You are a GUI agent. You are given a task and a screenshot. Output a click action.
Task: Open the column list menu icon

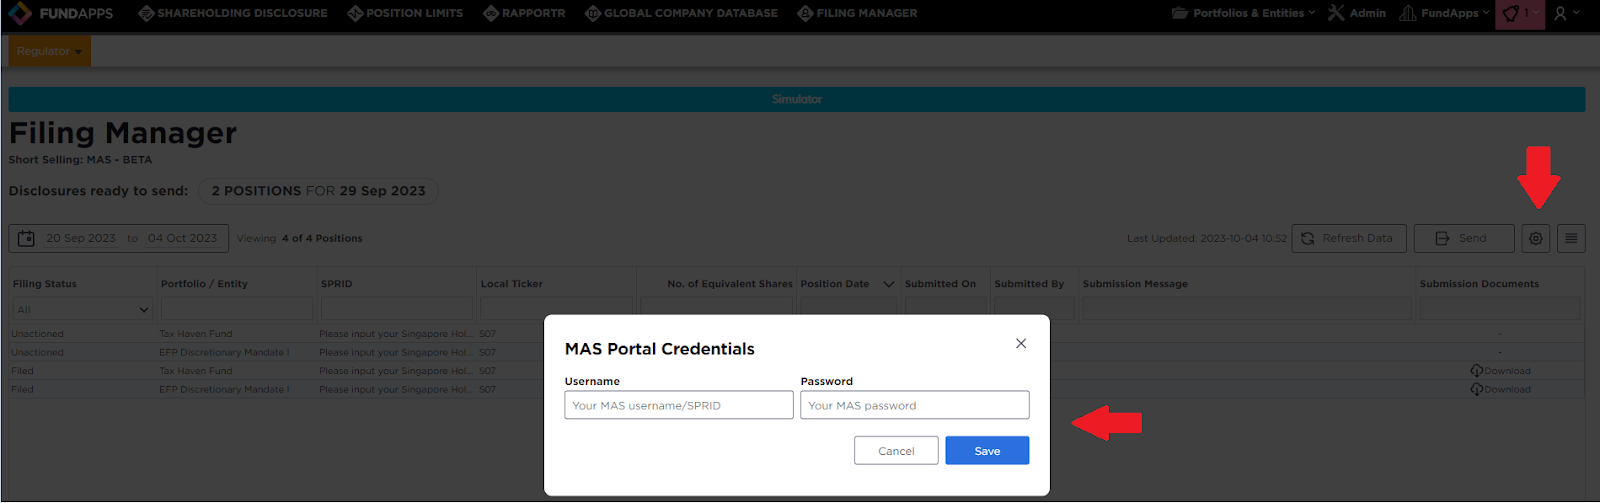tap(1571, 238)
